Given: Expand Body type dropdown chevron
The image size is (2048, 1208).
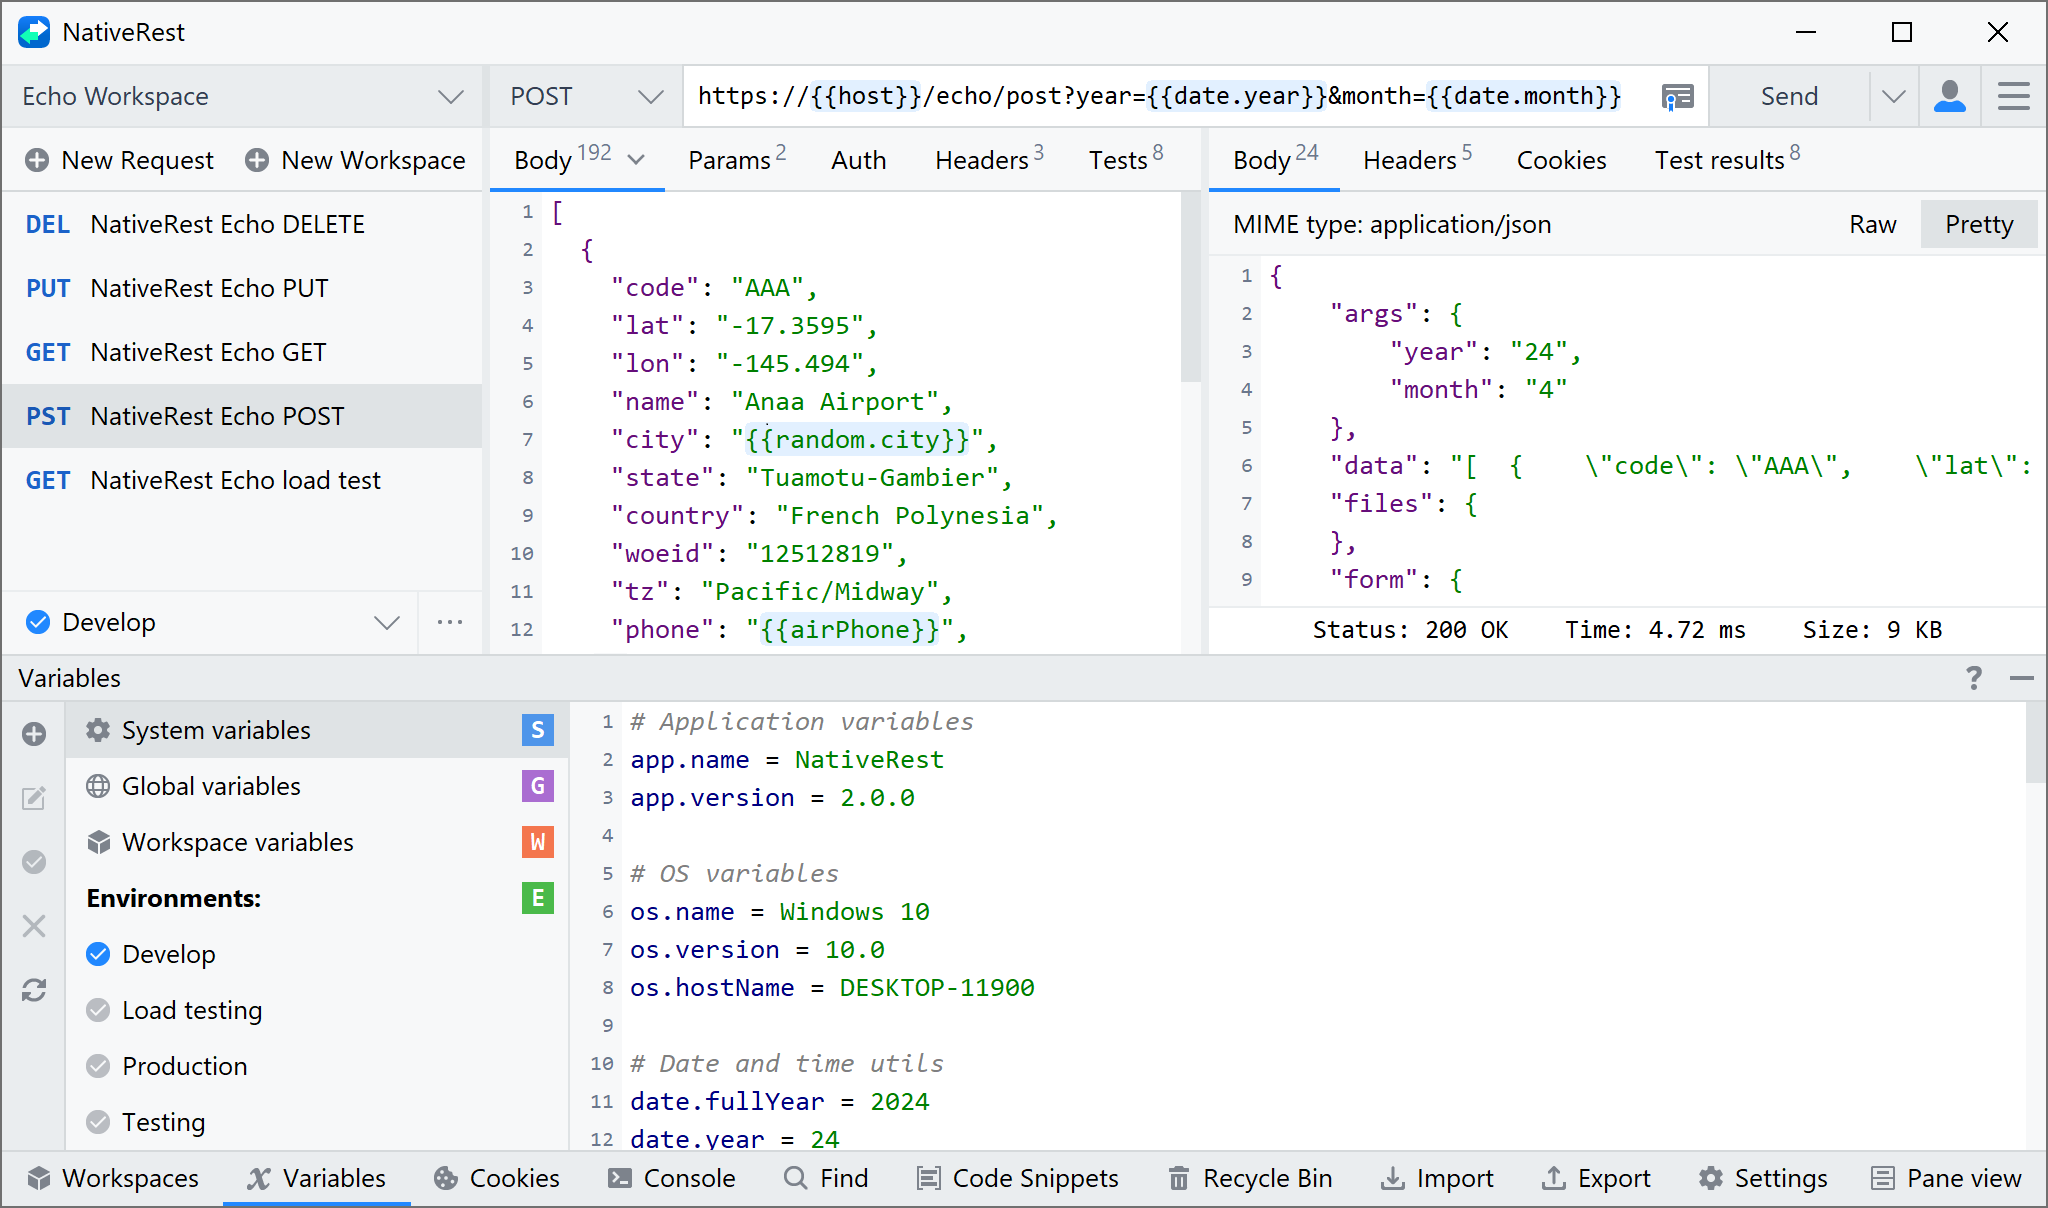Looking at the screenshot, I should tap(636, 160).
